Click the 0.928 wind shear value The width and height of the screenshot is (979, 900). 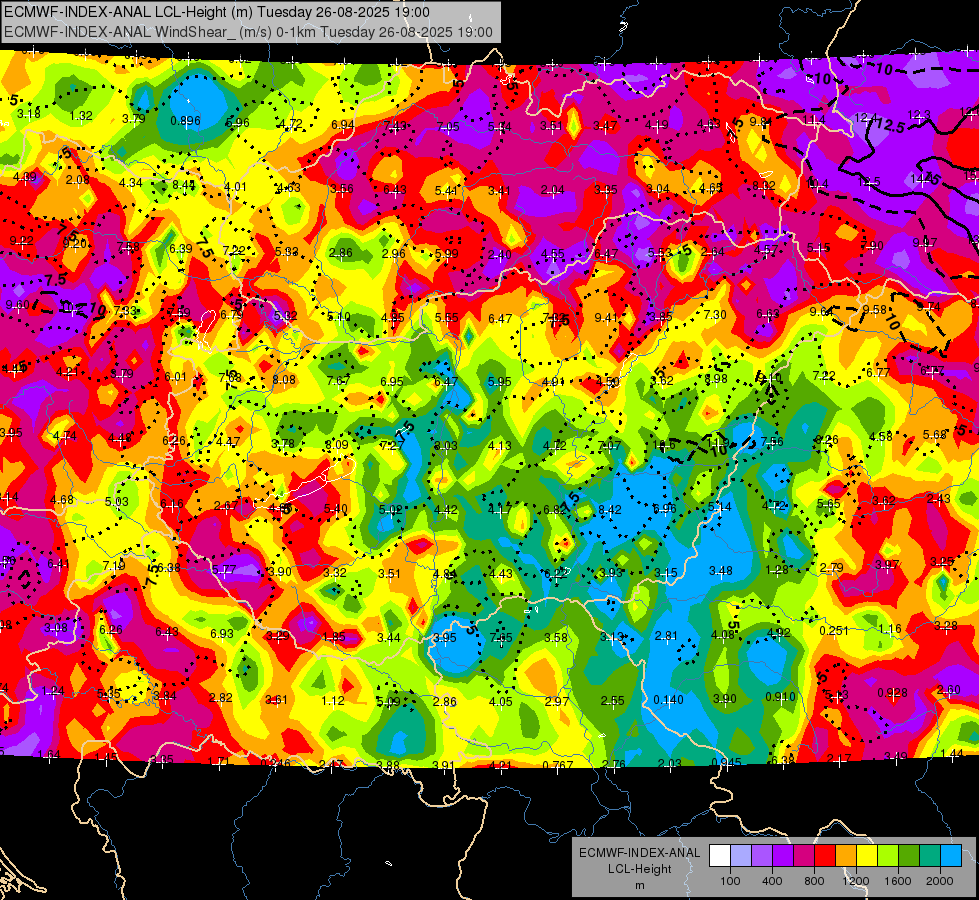(892, 692)
